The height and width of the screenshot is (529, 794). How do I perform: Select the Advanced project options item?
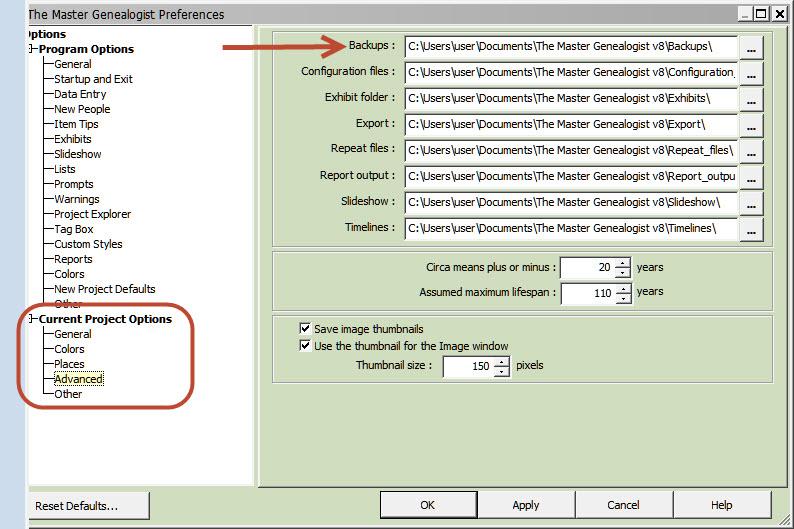click(78, 379)
